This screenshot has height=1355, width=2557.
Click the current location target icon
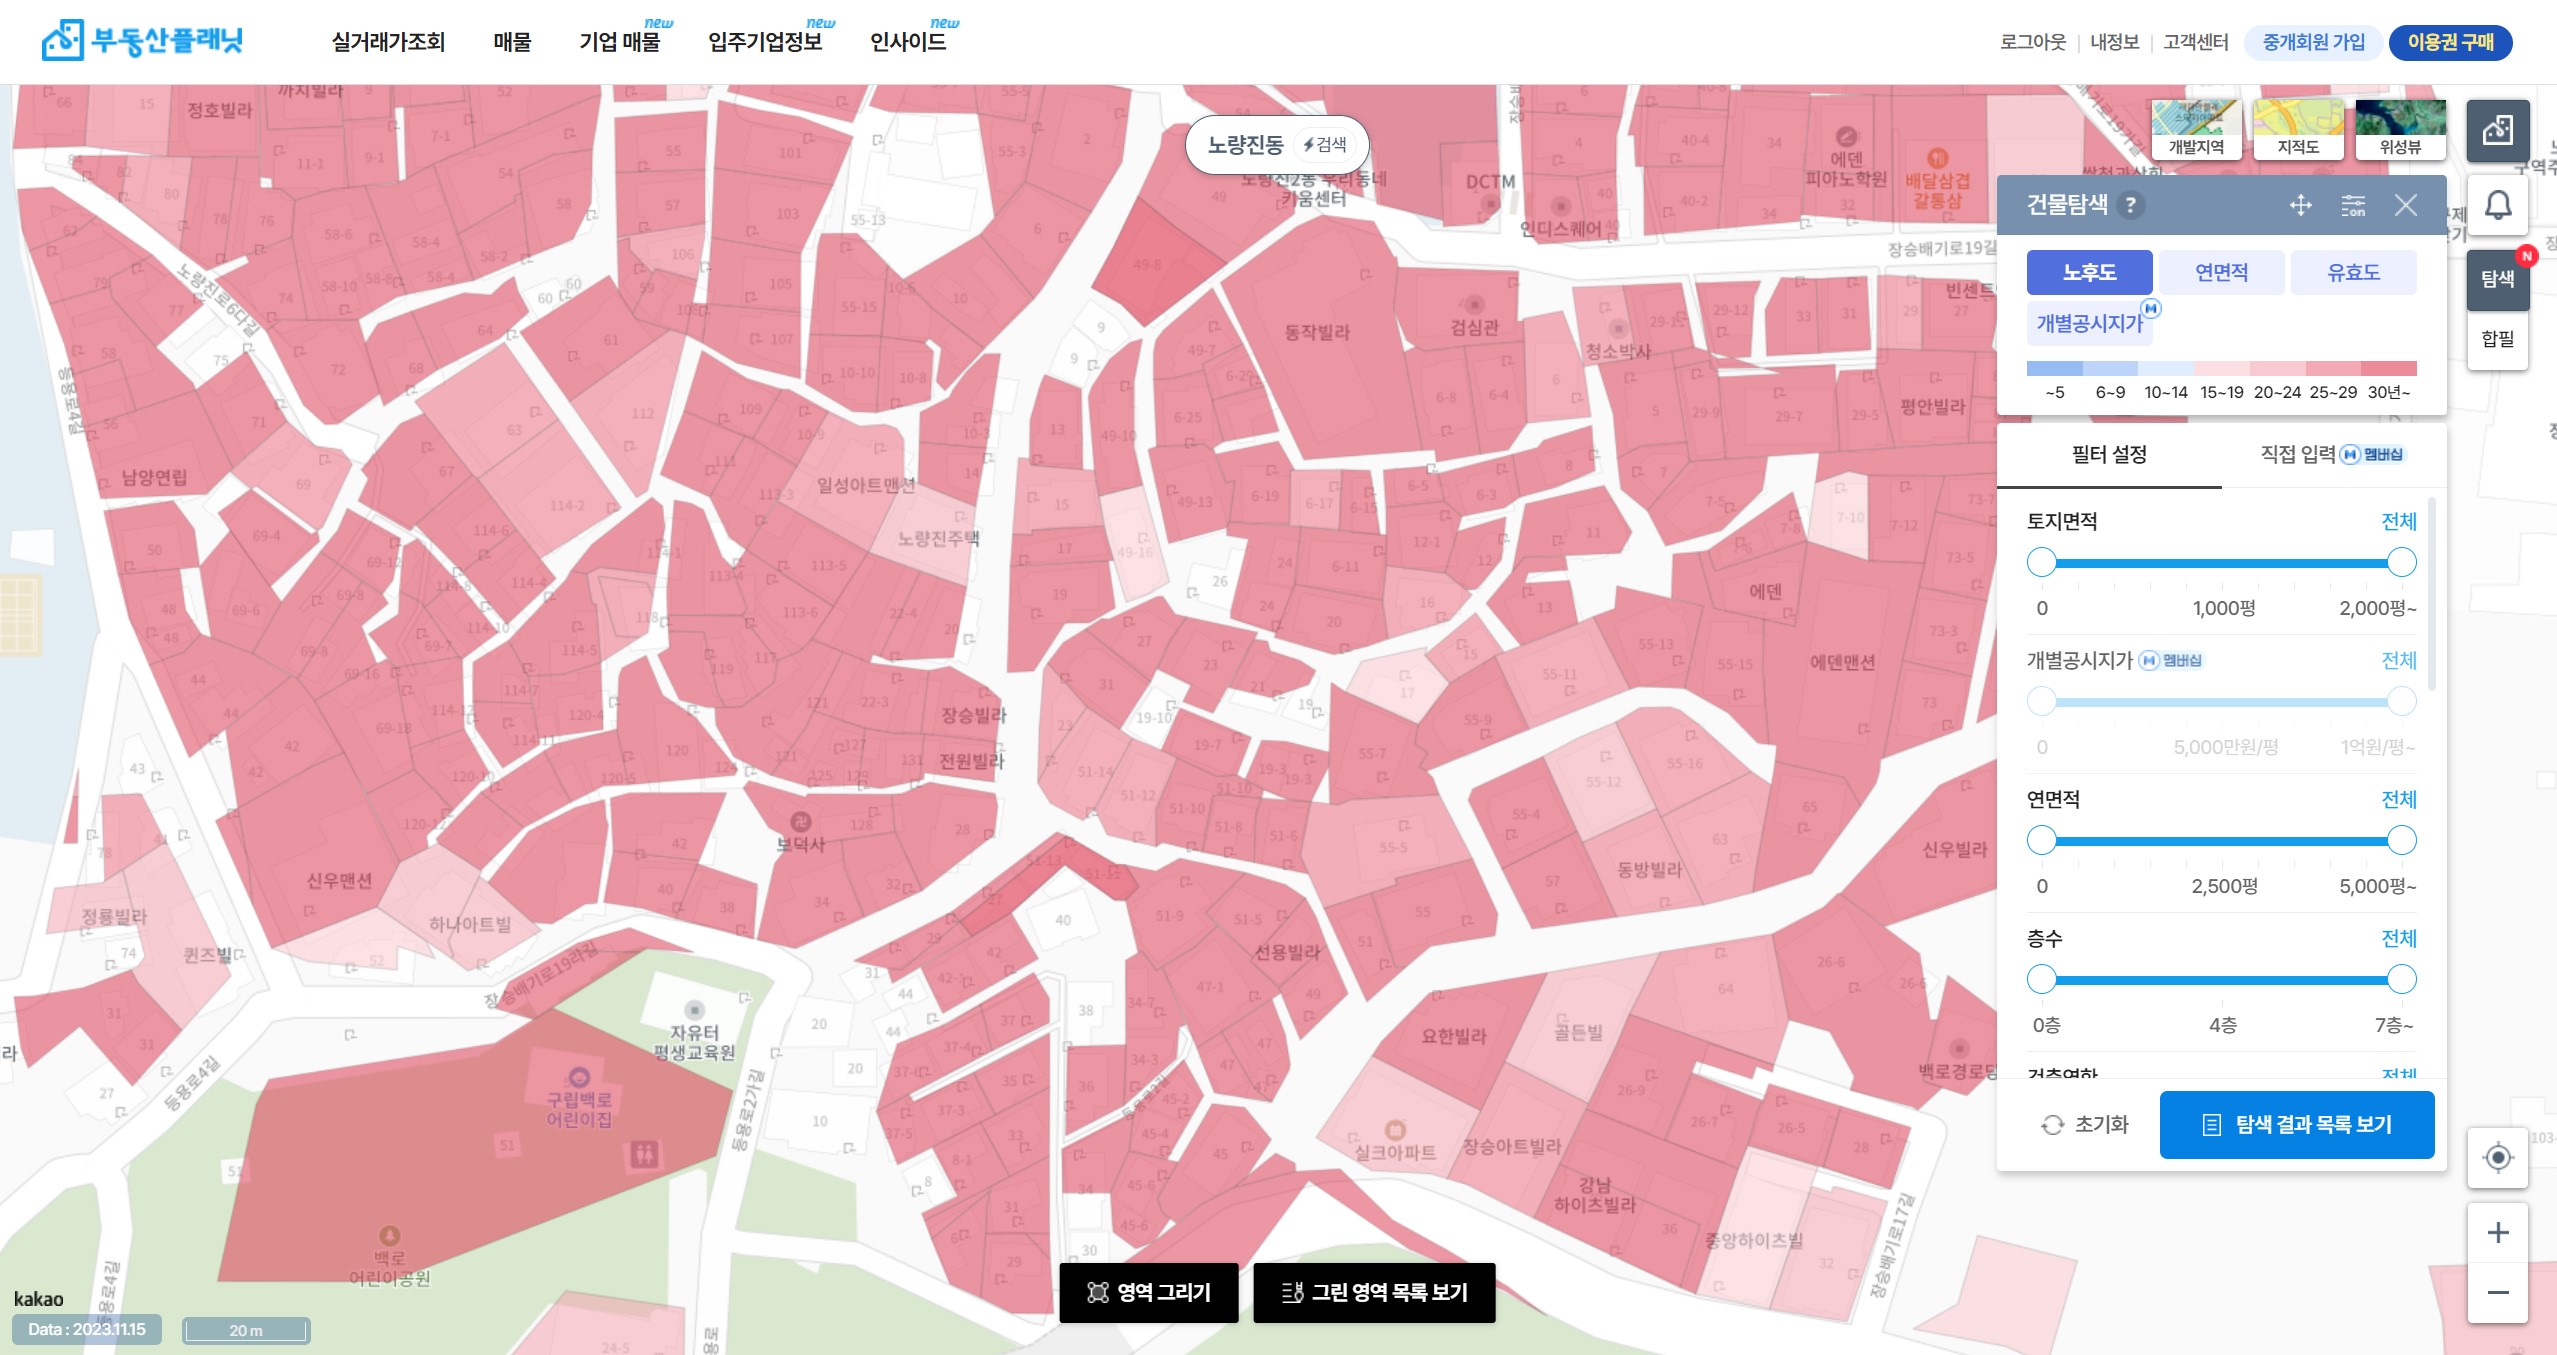[2497, 1157]
